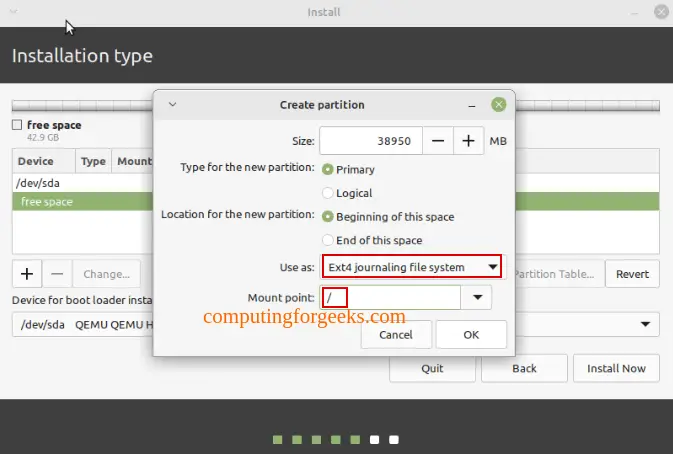This screenshot has width=673, height=454.
Task: Minimize the Create partition dialog
Action: point(472,105)
